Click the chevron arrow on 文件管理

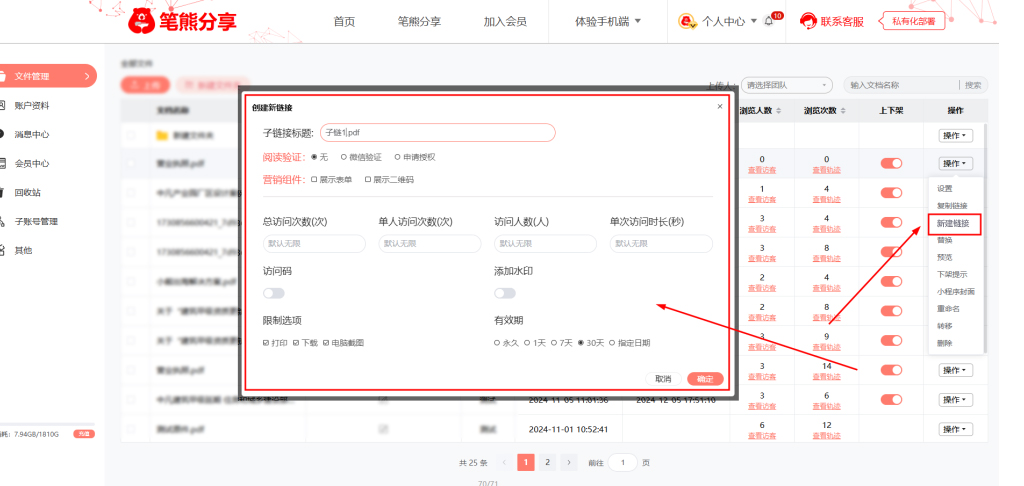[x=87, y=76]
